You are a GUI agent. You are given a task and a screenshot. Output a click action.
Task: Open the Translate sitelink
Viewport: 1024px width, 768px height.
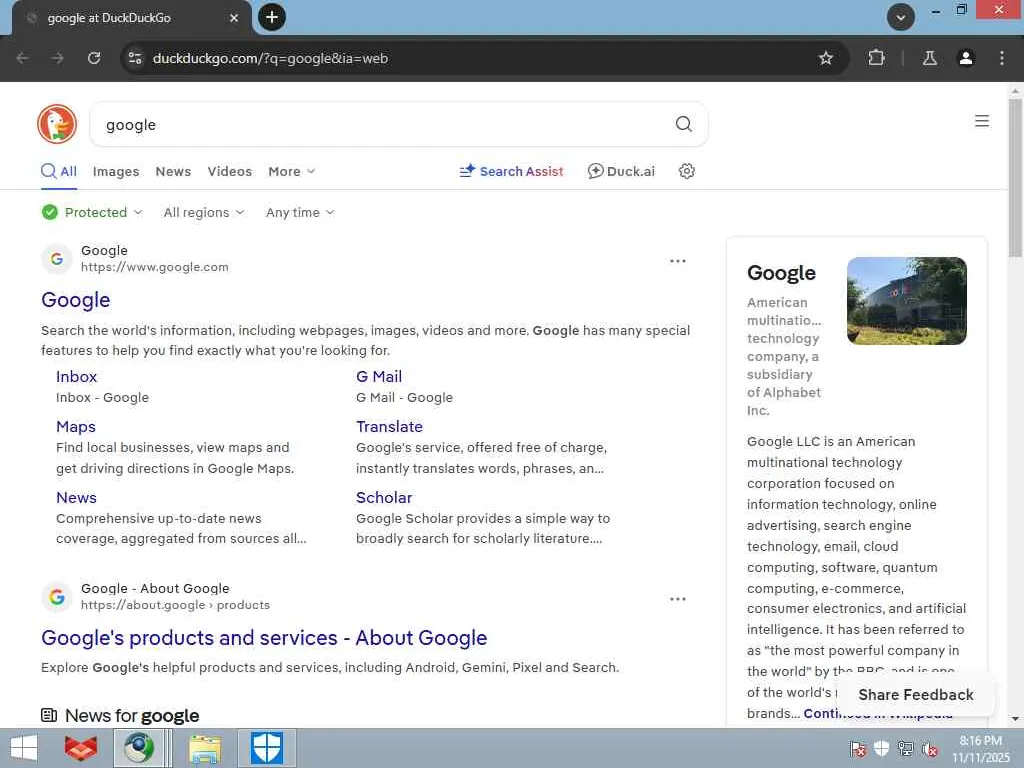[x=389, y=426]
